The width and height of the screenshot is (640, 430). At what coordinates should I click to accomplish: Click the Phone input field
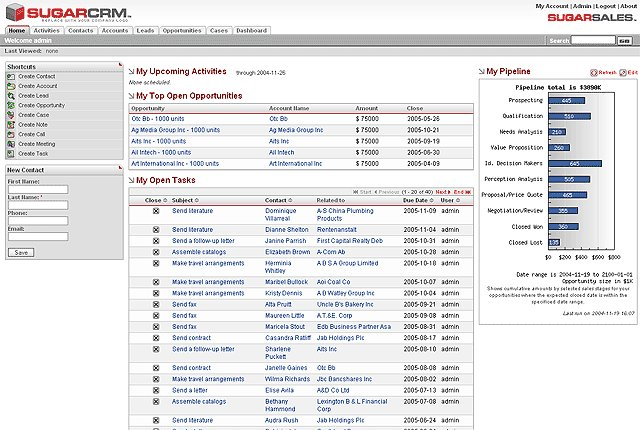pos(38,221)
